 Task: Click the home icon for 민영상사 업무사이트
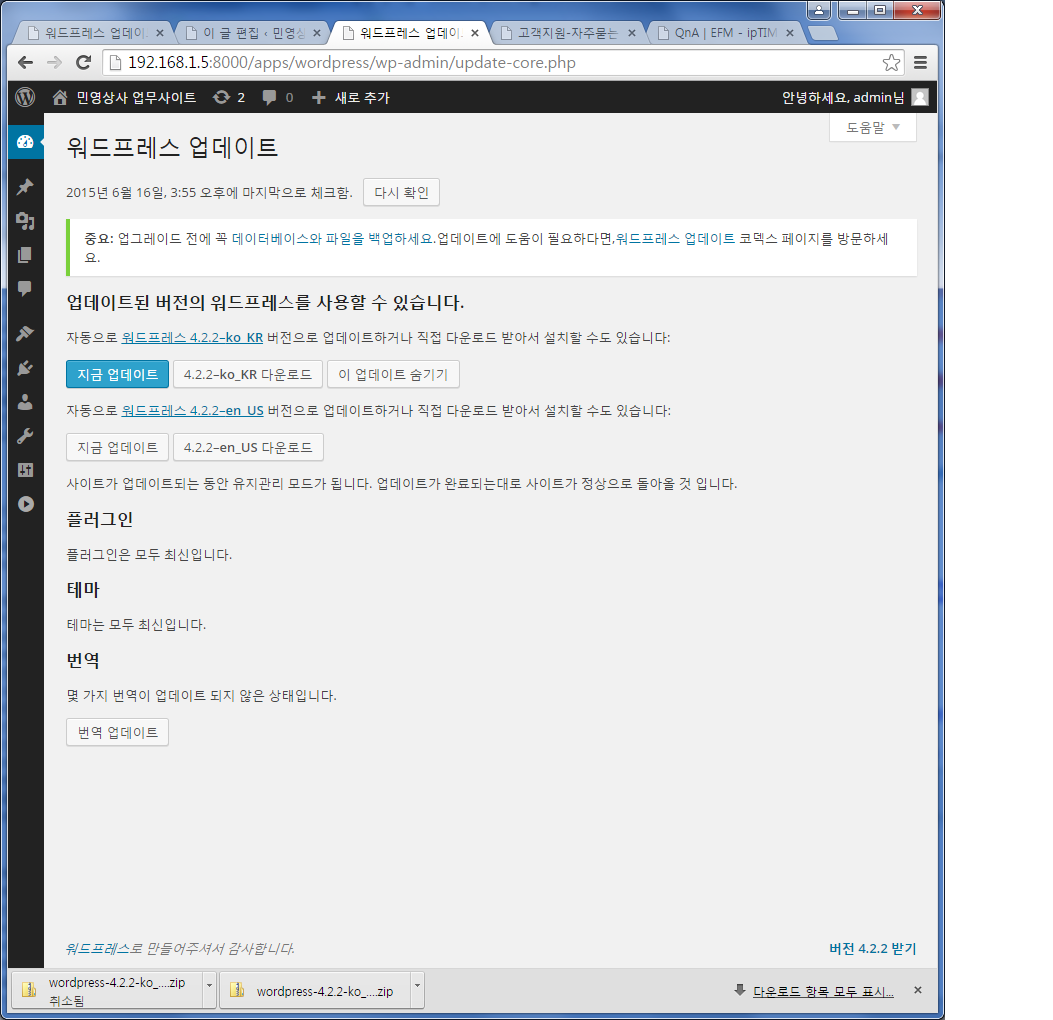60,97
